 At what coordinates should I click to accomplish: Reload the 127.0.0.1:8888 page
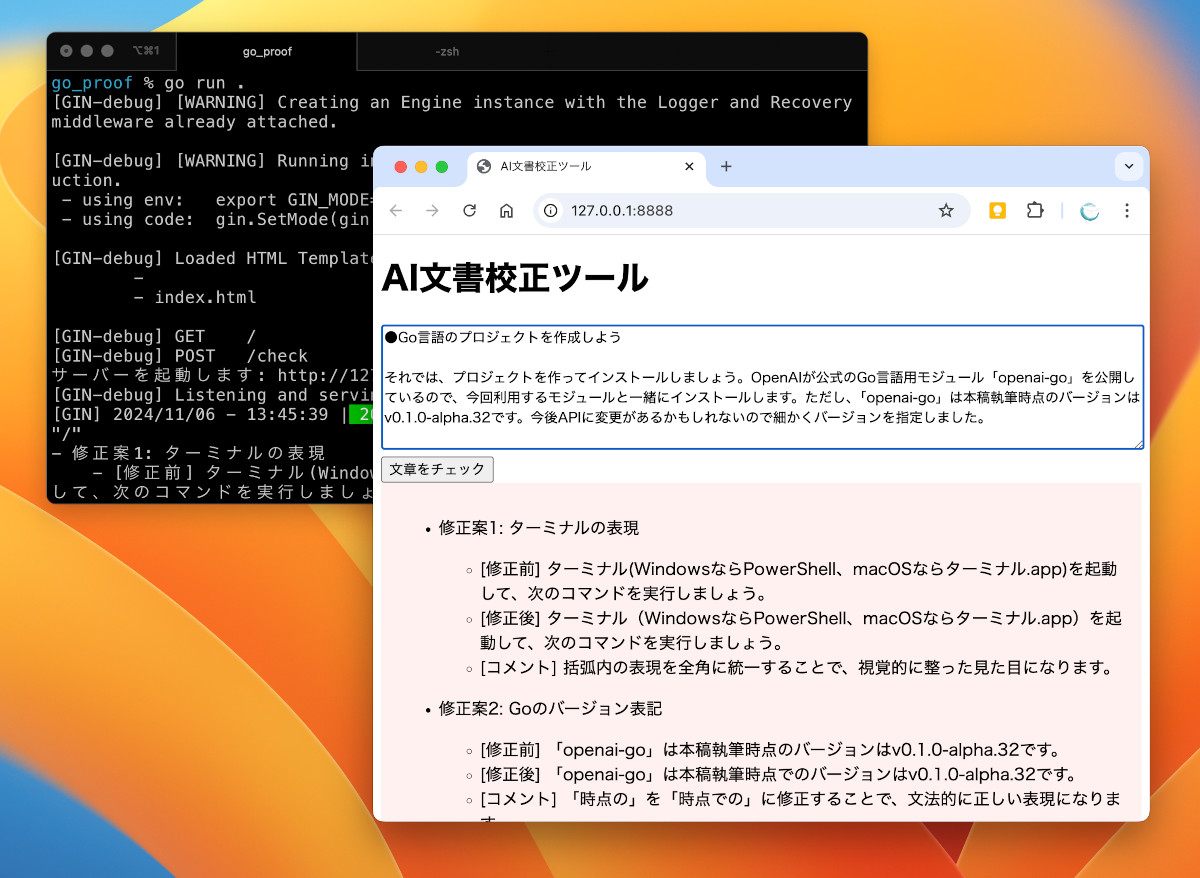pos(469,211)
